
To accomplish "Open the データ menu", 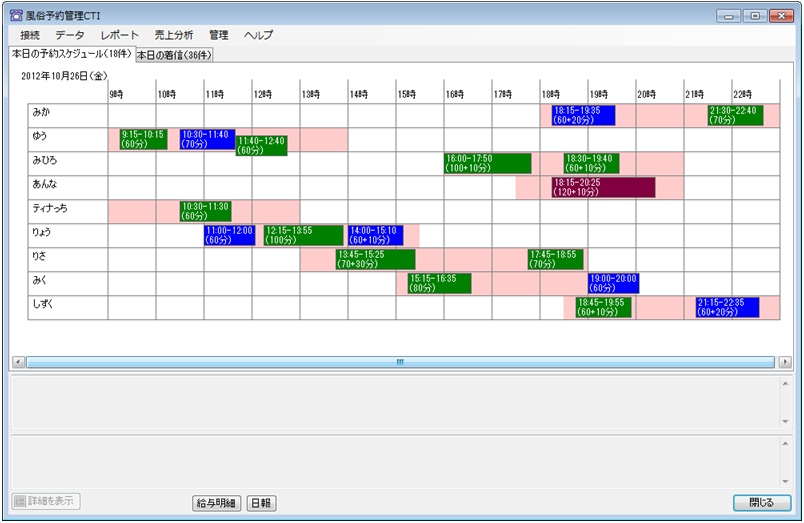I will click(70, 35).
